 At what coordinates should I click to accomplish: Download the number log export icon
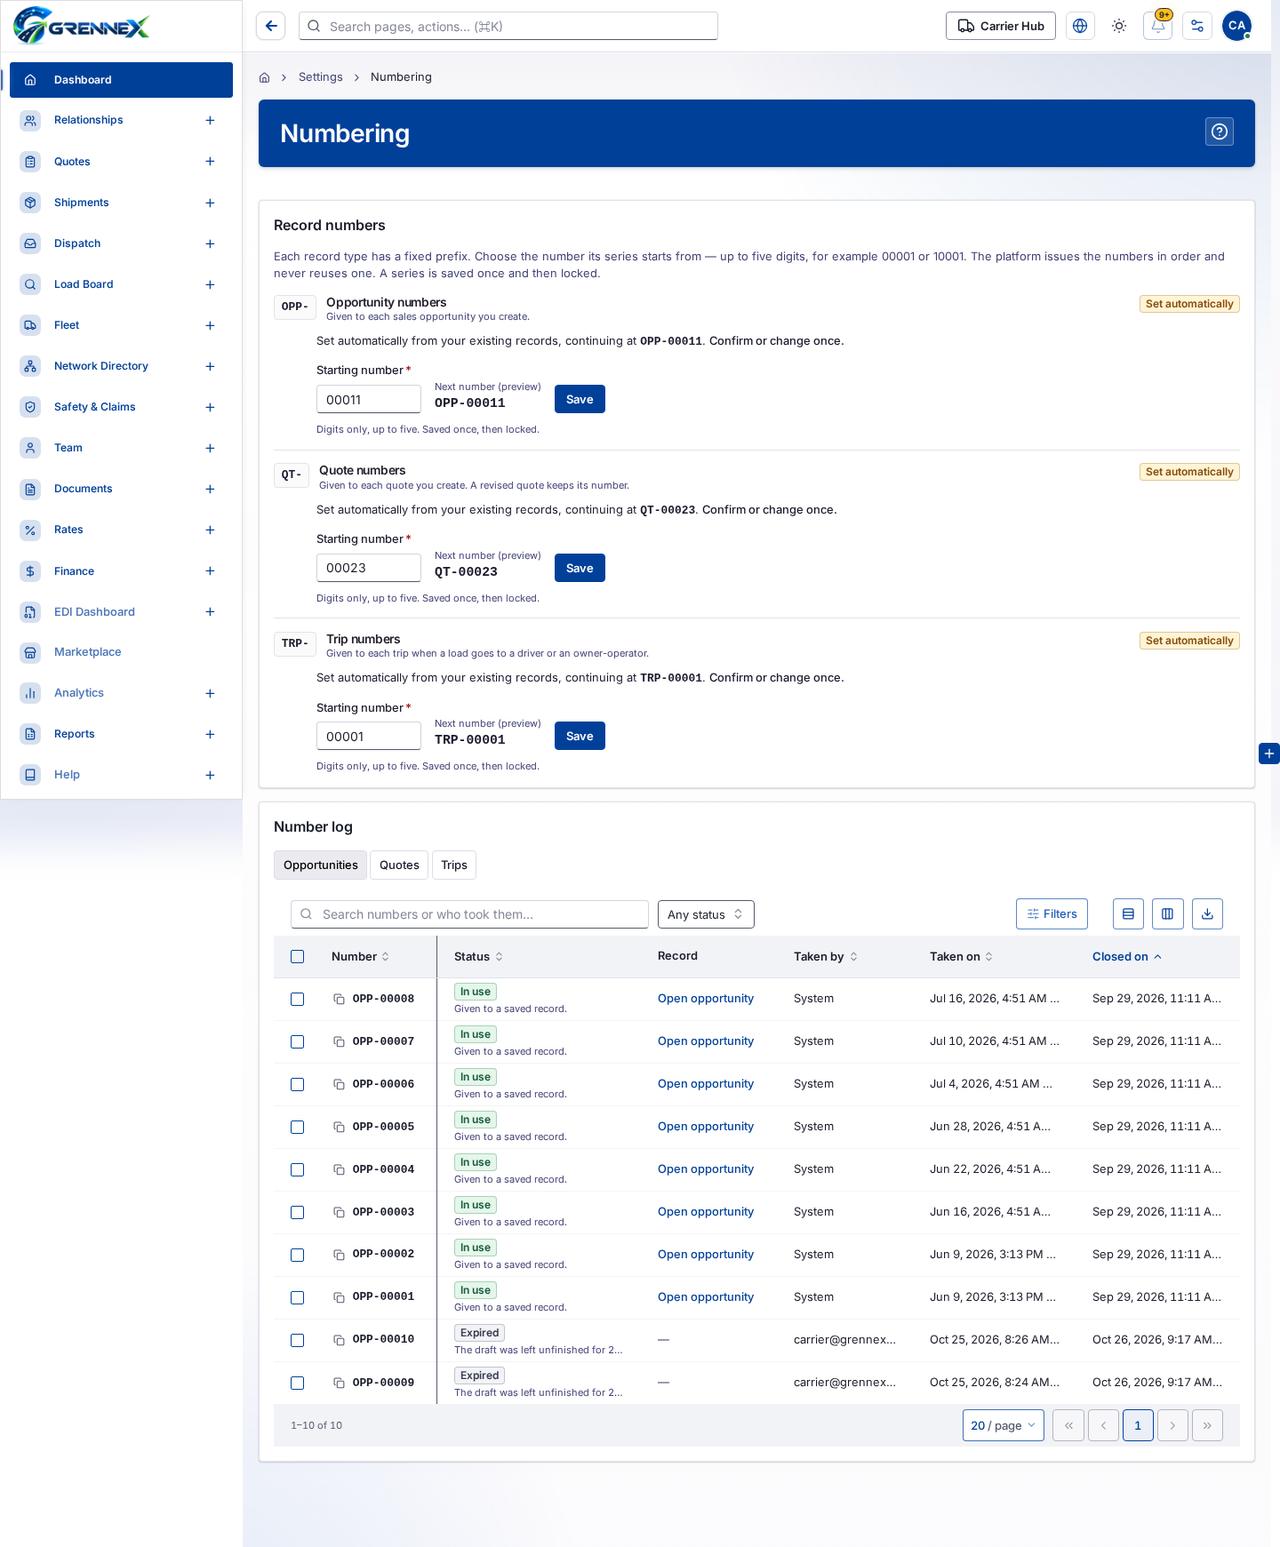1207,914
